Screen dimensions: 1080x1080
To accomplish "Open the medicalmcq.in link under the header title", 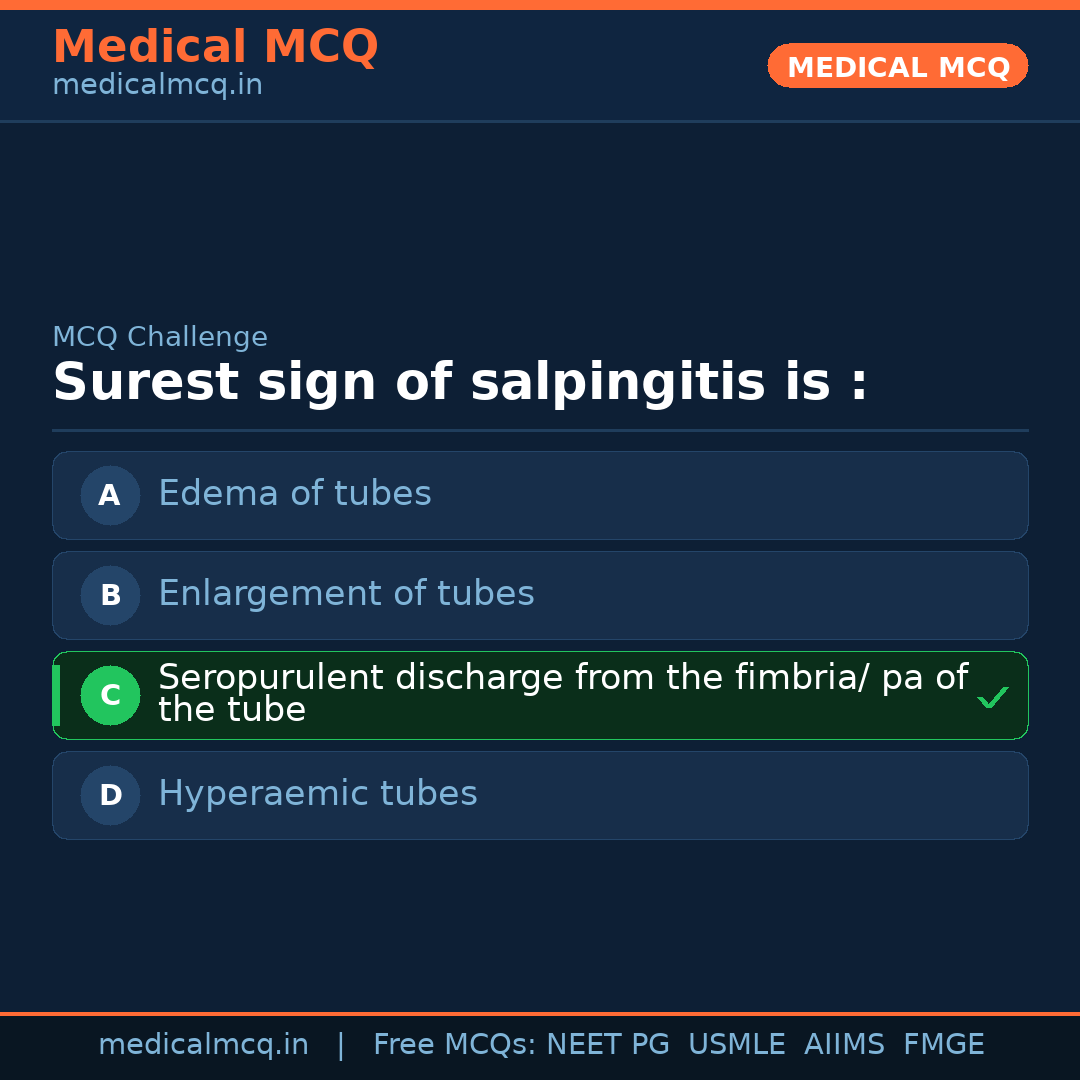I will point(157,86).
